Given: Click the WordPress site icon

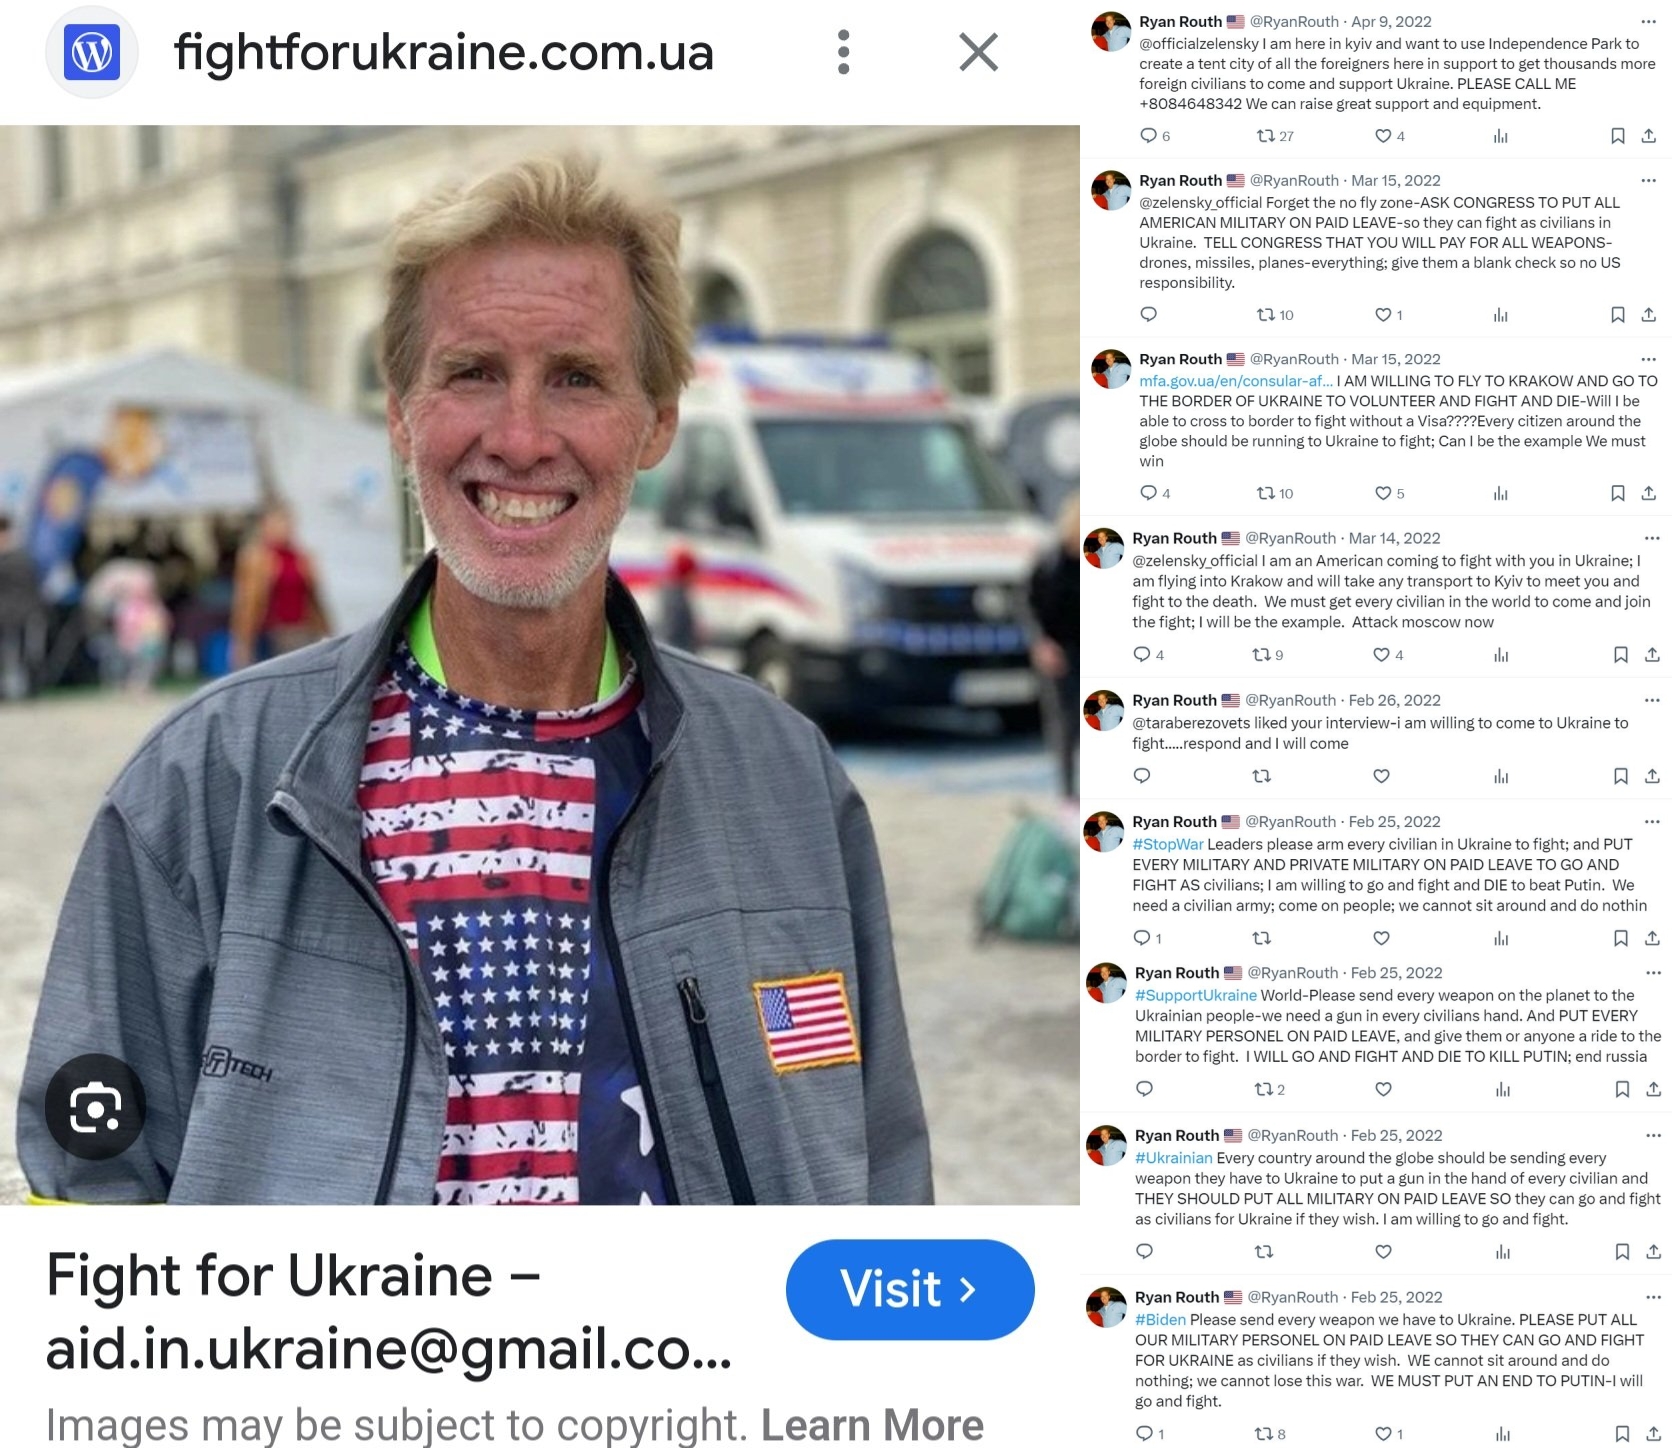Looking at the screenshot, I should [92, 52].
